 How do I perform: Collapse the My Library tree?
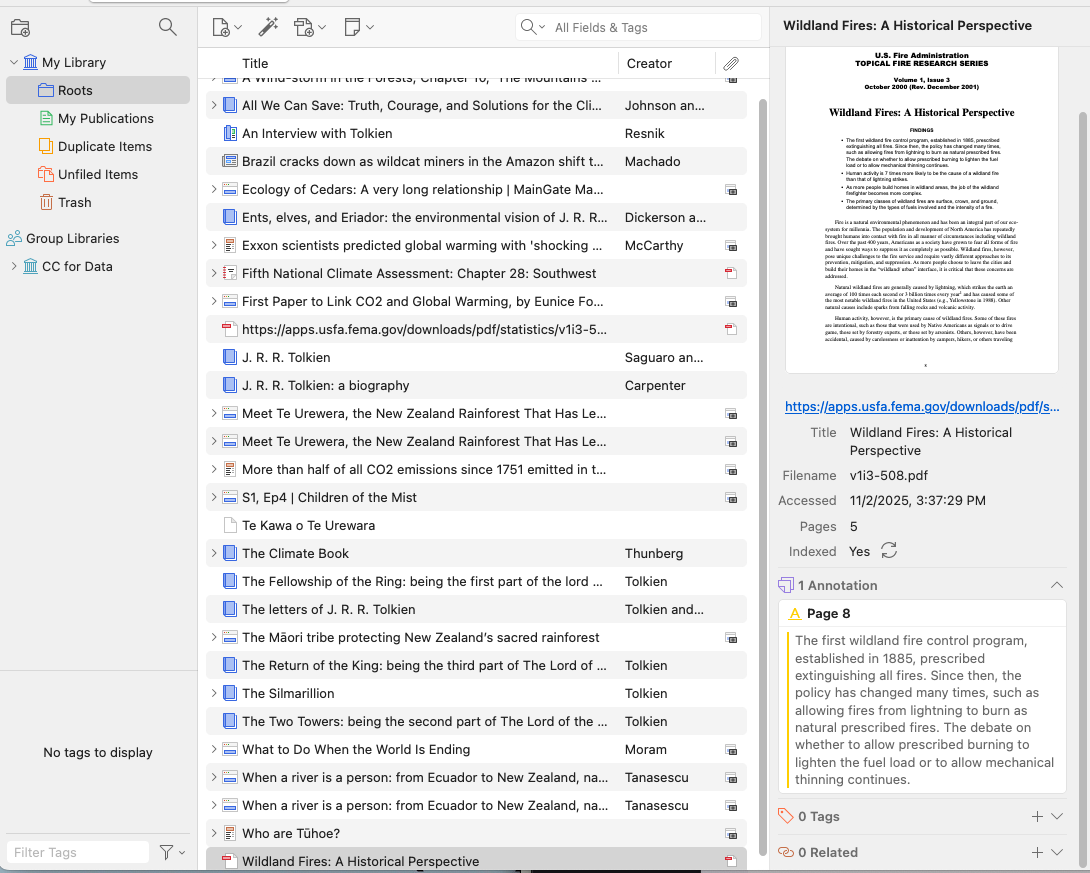(x=14, y=62)
